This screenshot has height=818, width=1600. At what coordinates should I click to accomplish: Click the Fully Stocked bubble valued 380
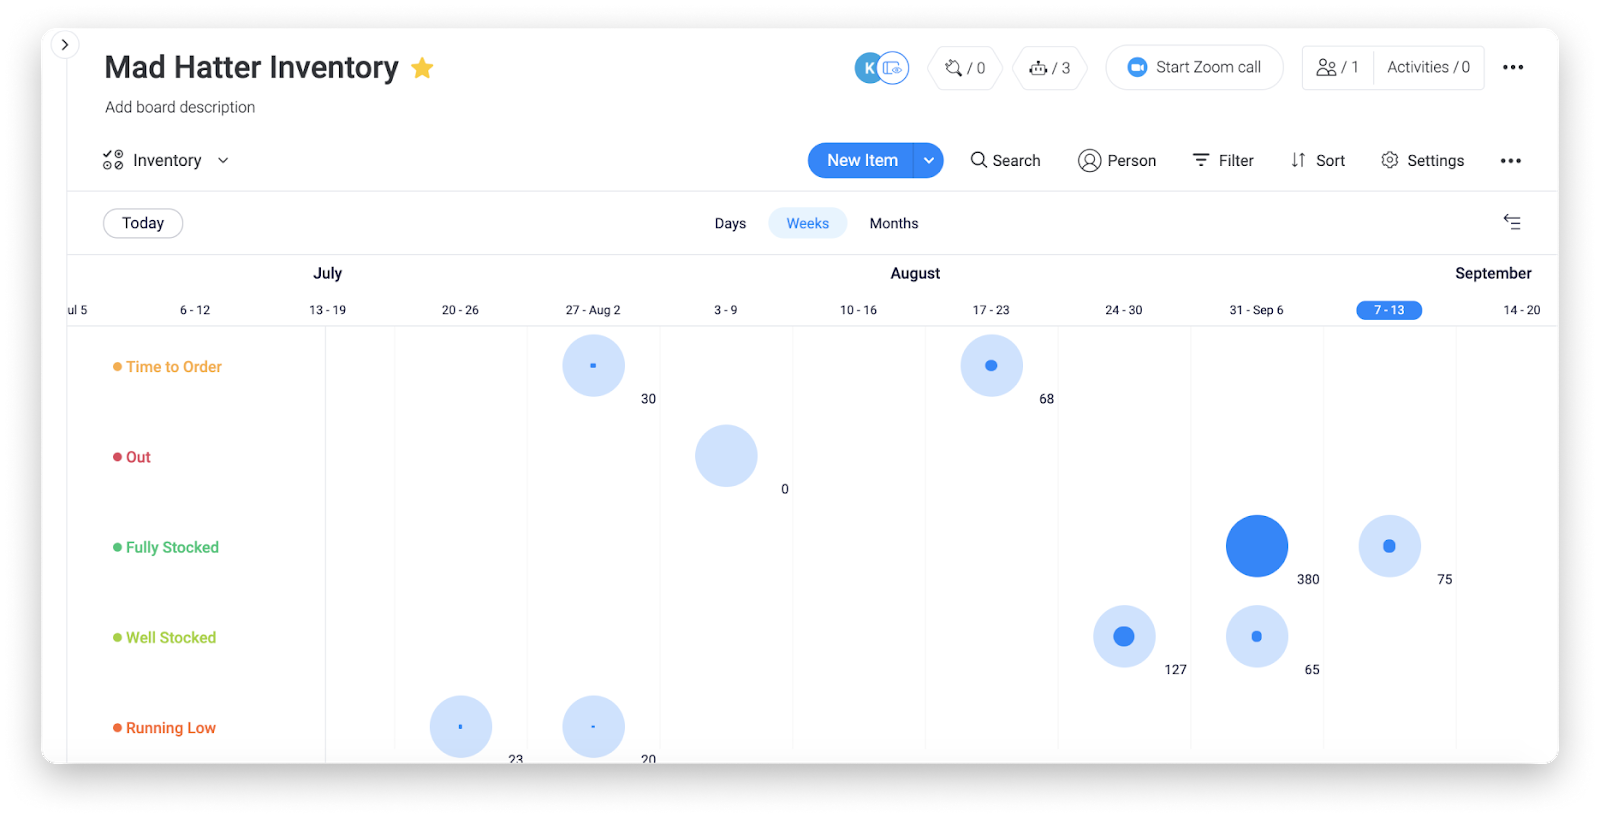(1257, 546)
